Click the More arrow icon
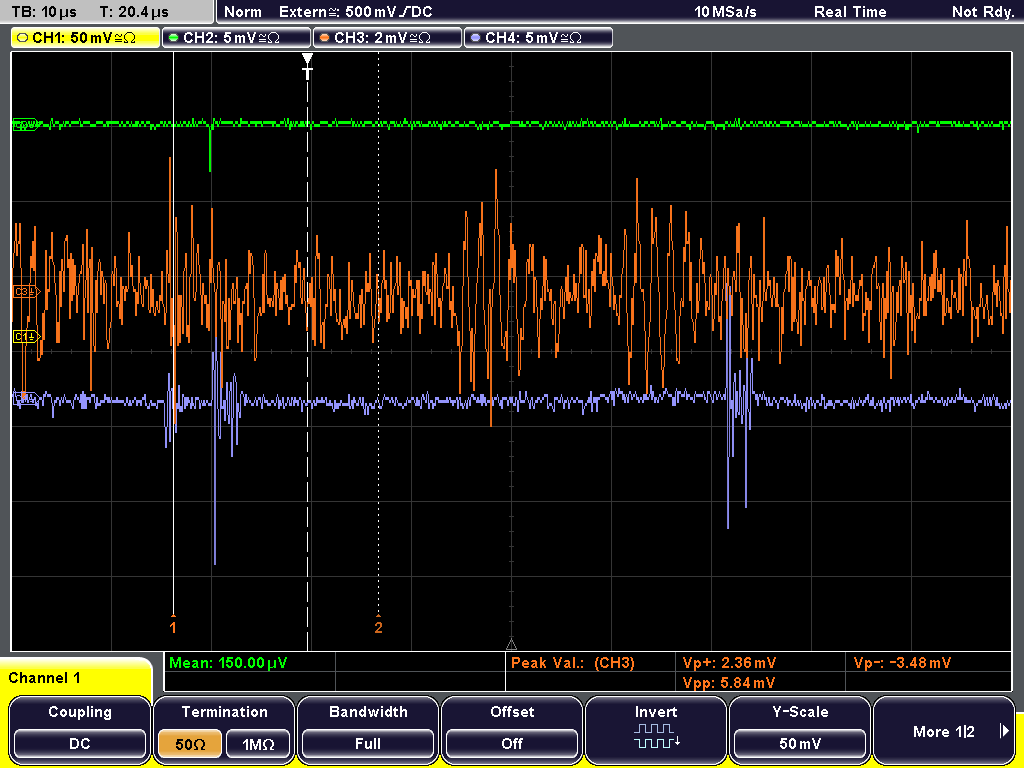This screenshot has width=1024, height=768. click(x=1004, y=731)
